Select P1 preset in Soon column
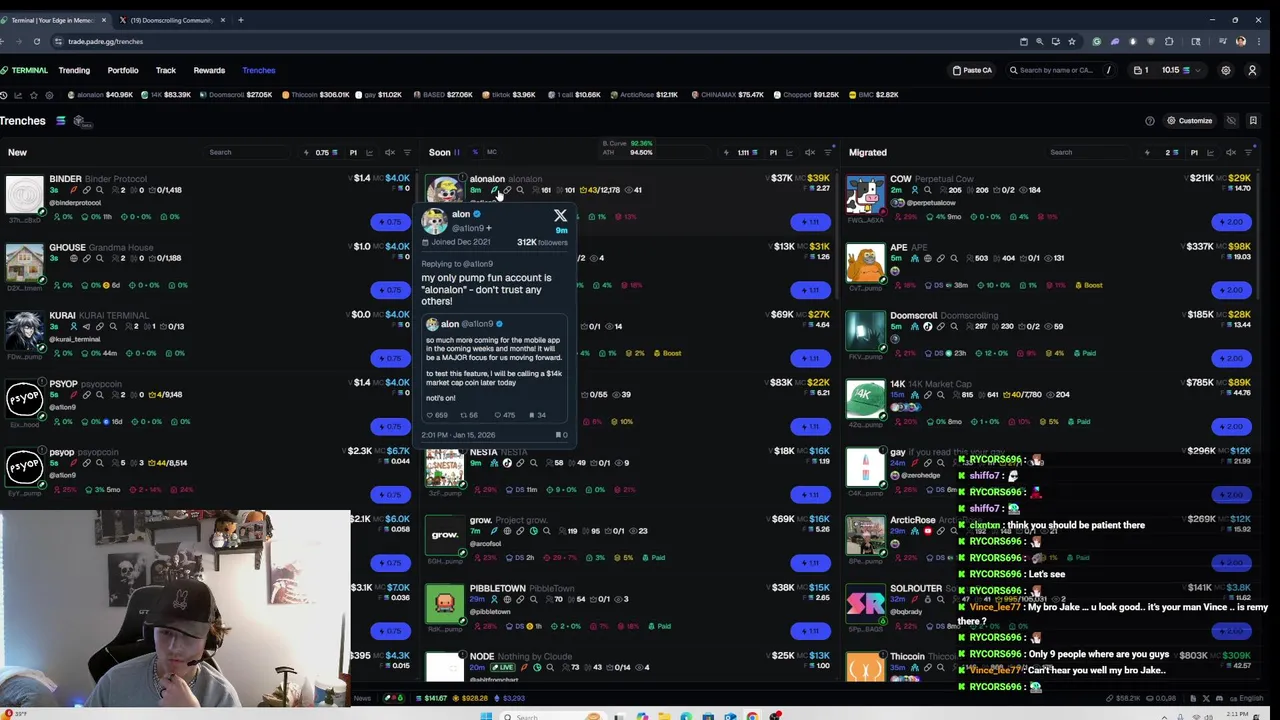 (x=773, y=152)
